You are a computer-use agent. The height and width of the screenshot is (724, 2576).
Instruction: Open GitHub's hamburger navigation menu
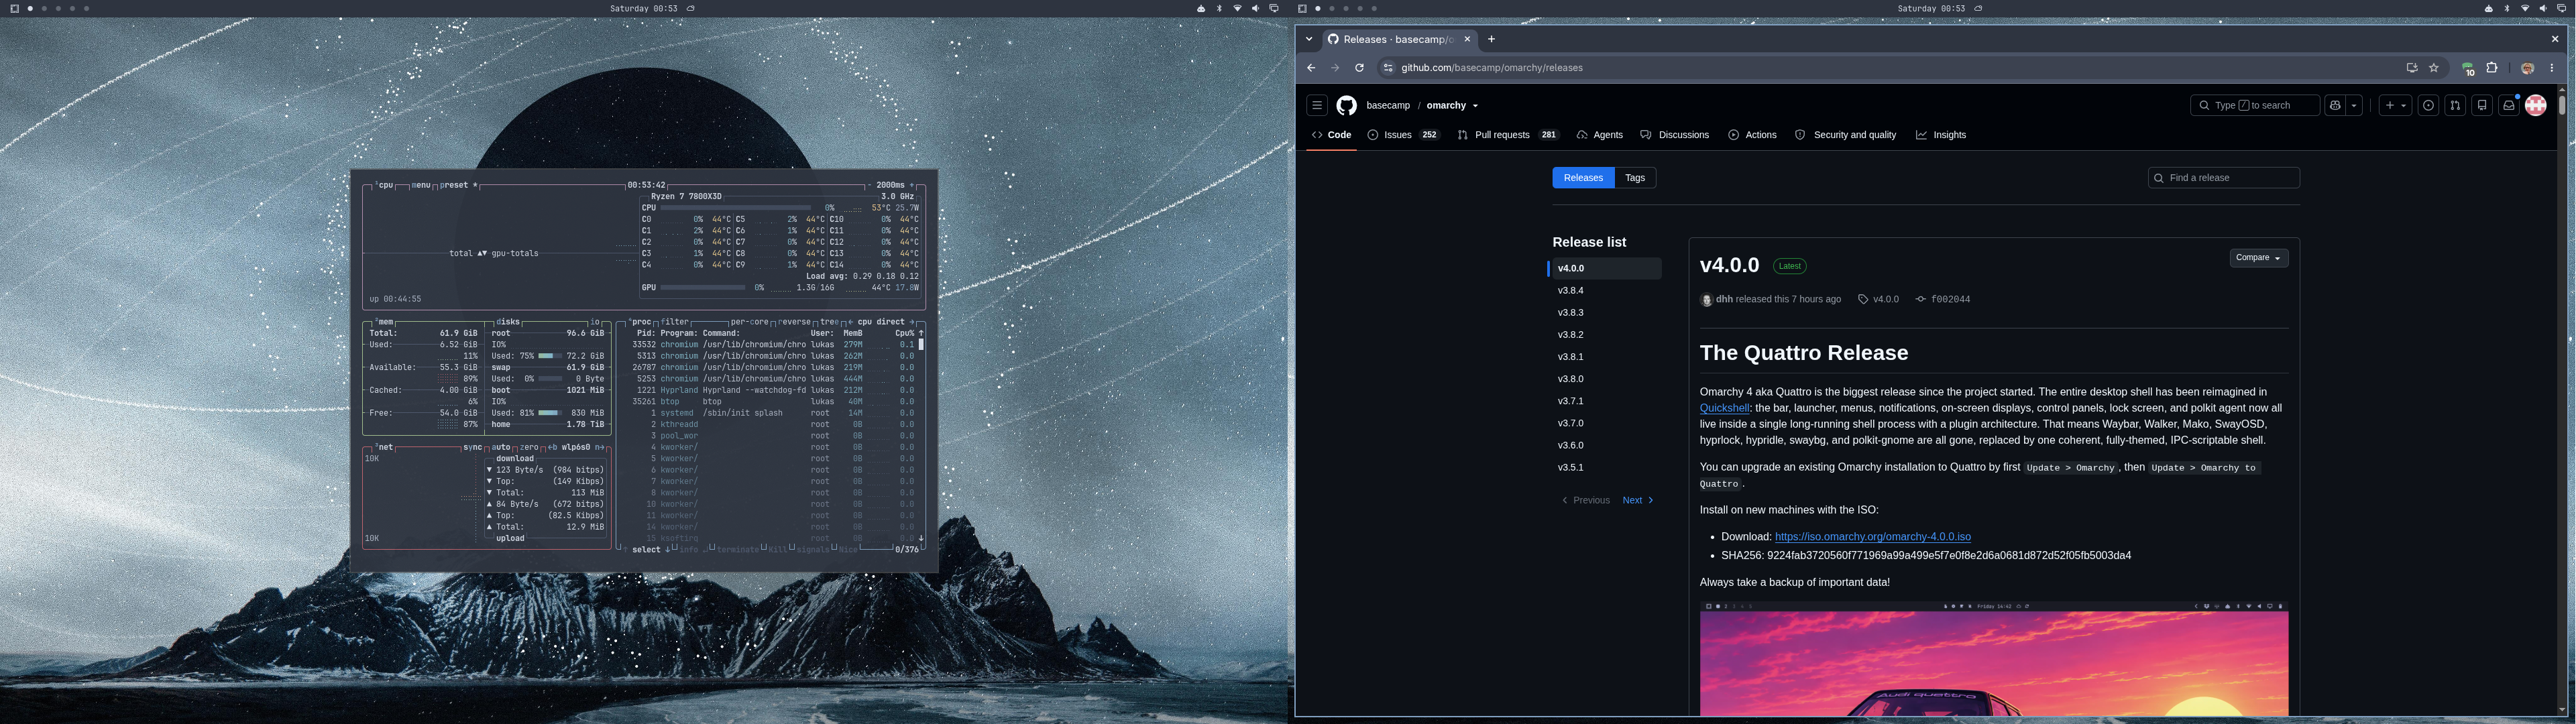coord(1317,105)
